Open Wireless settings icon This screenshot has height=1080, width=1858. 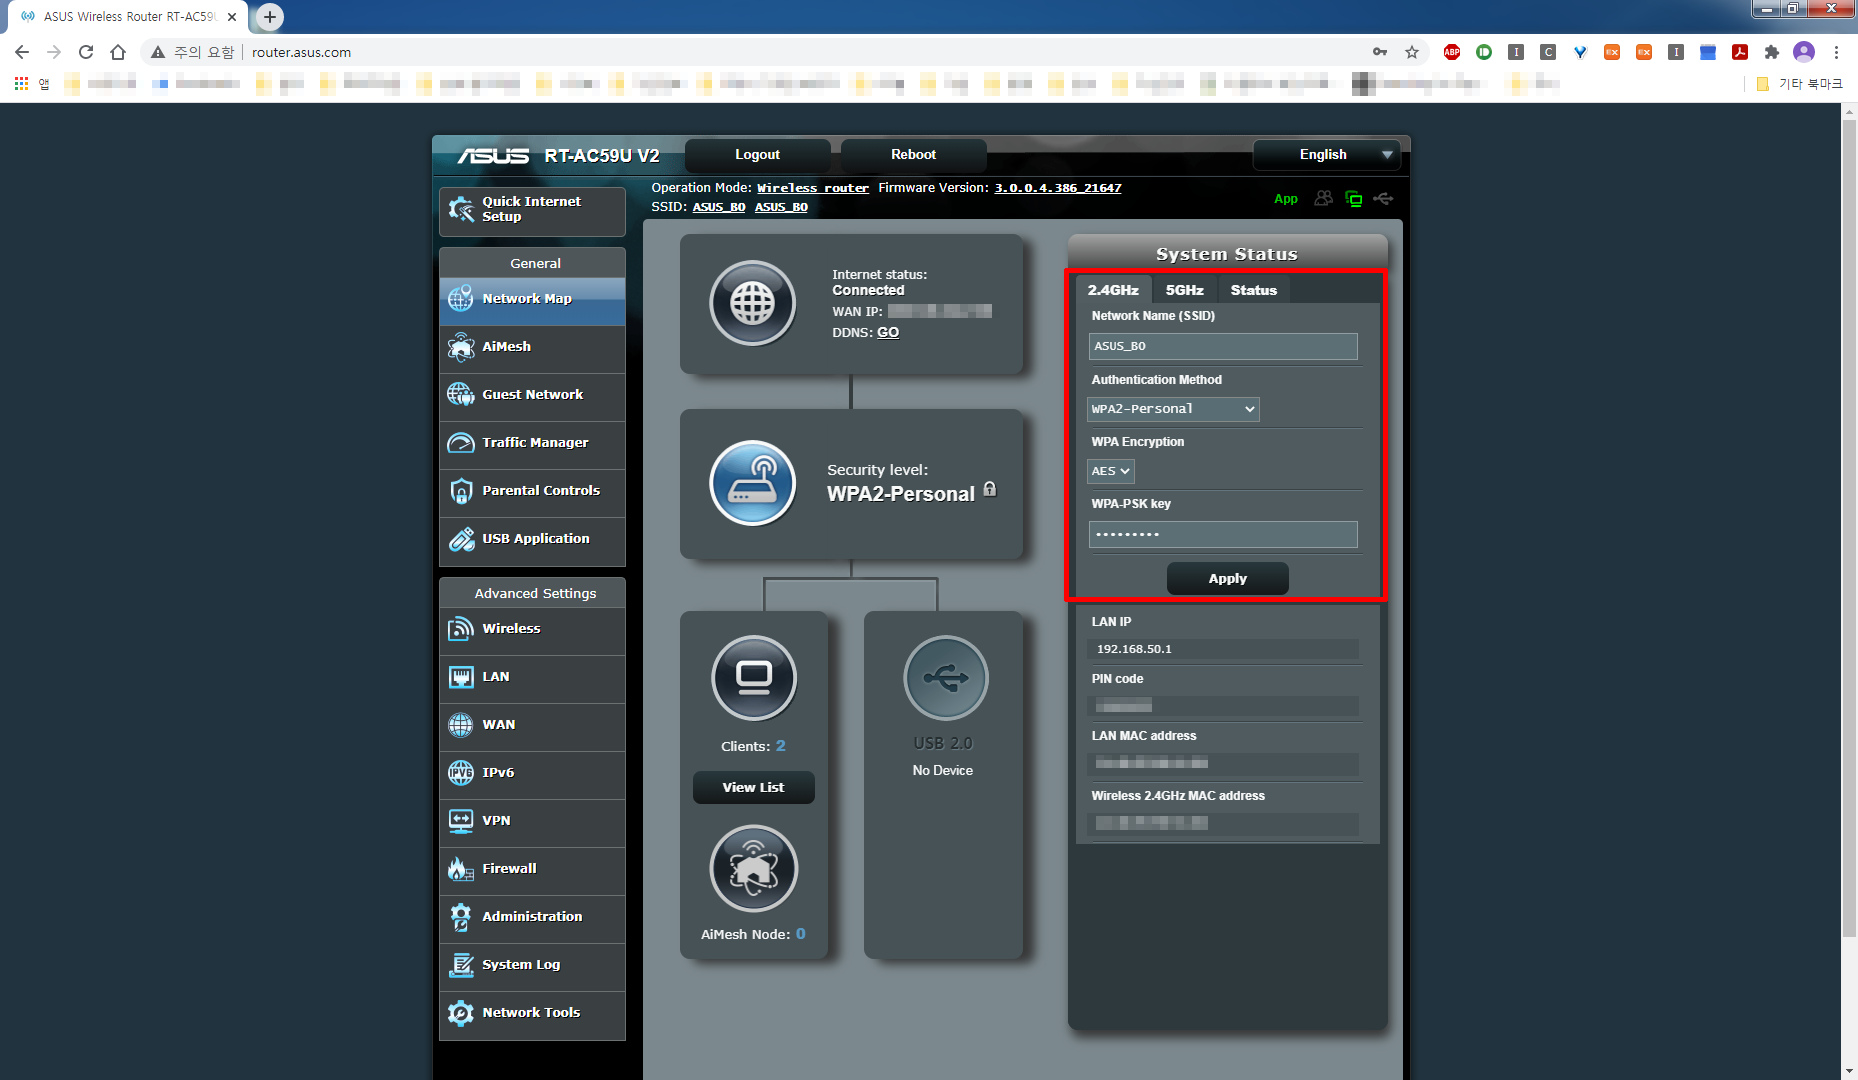tap(461, 628)
